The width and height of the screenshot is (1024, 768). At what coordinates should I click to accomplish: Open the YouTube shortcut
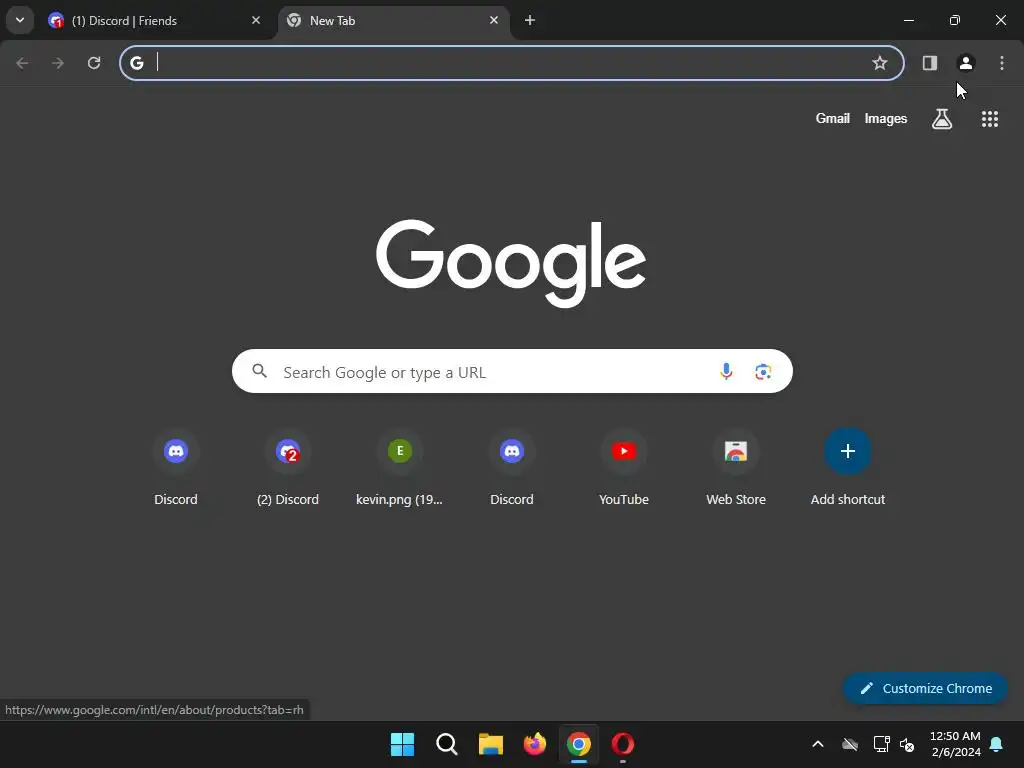click(x=624, y=468)
